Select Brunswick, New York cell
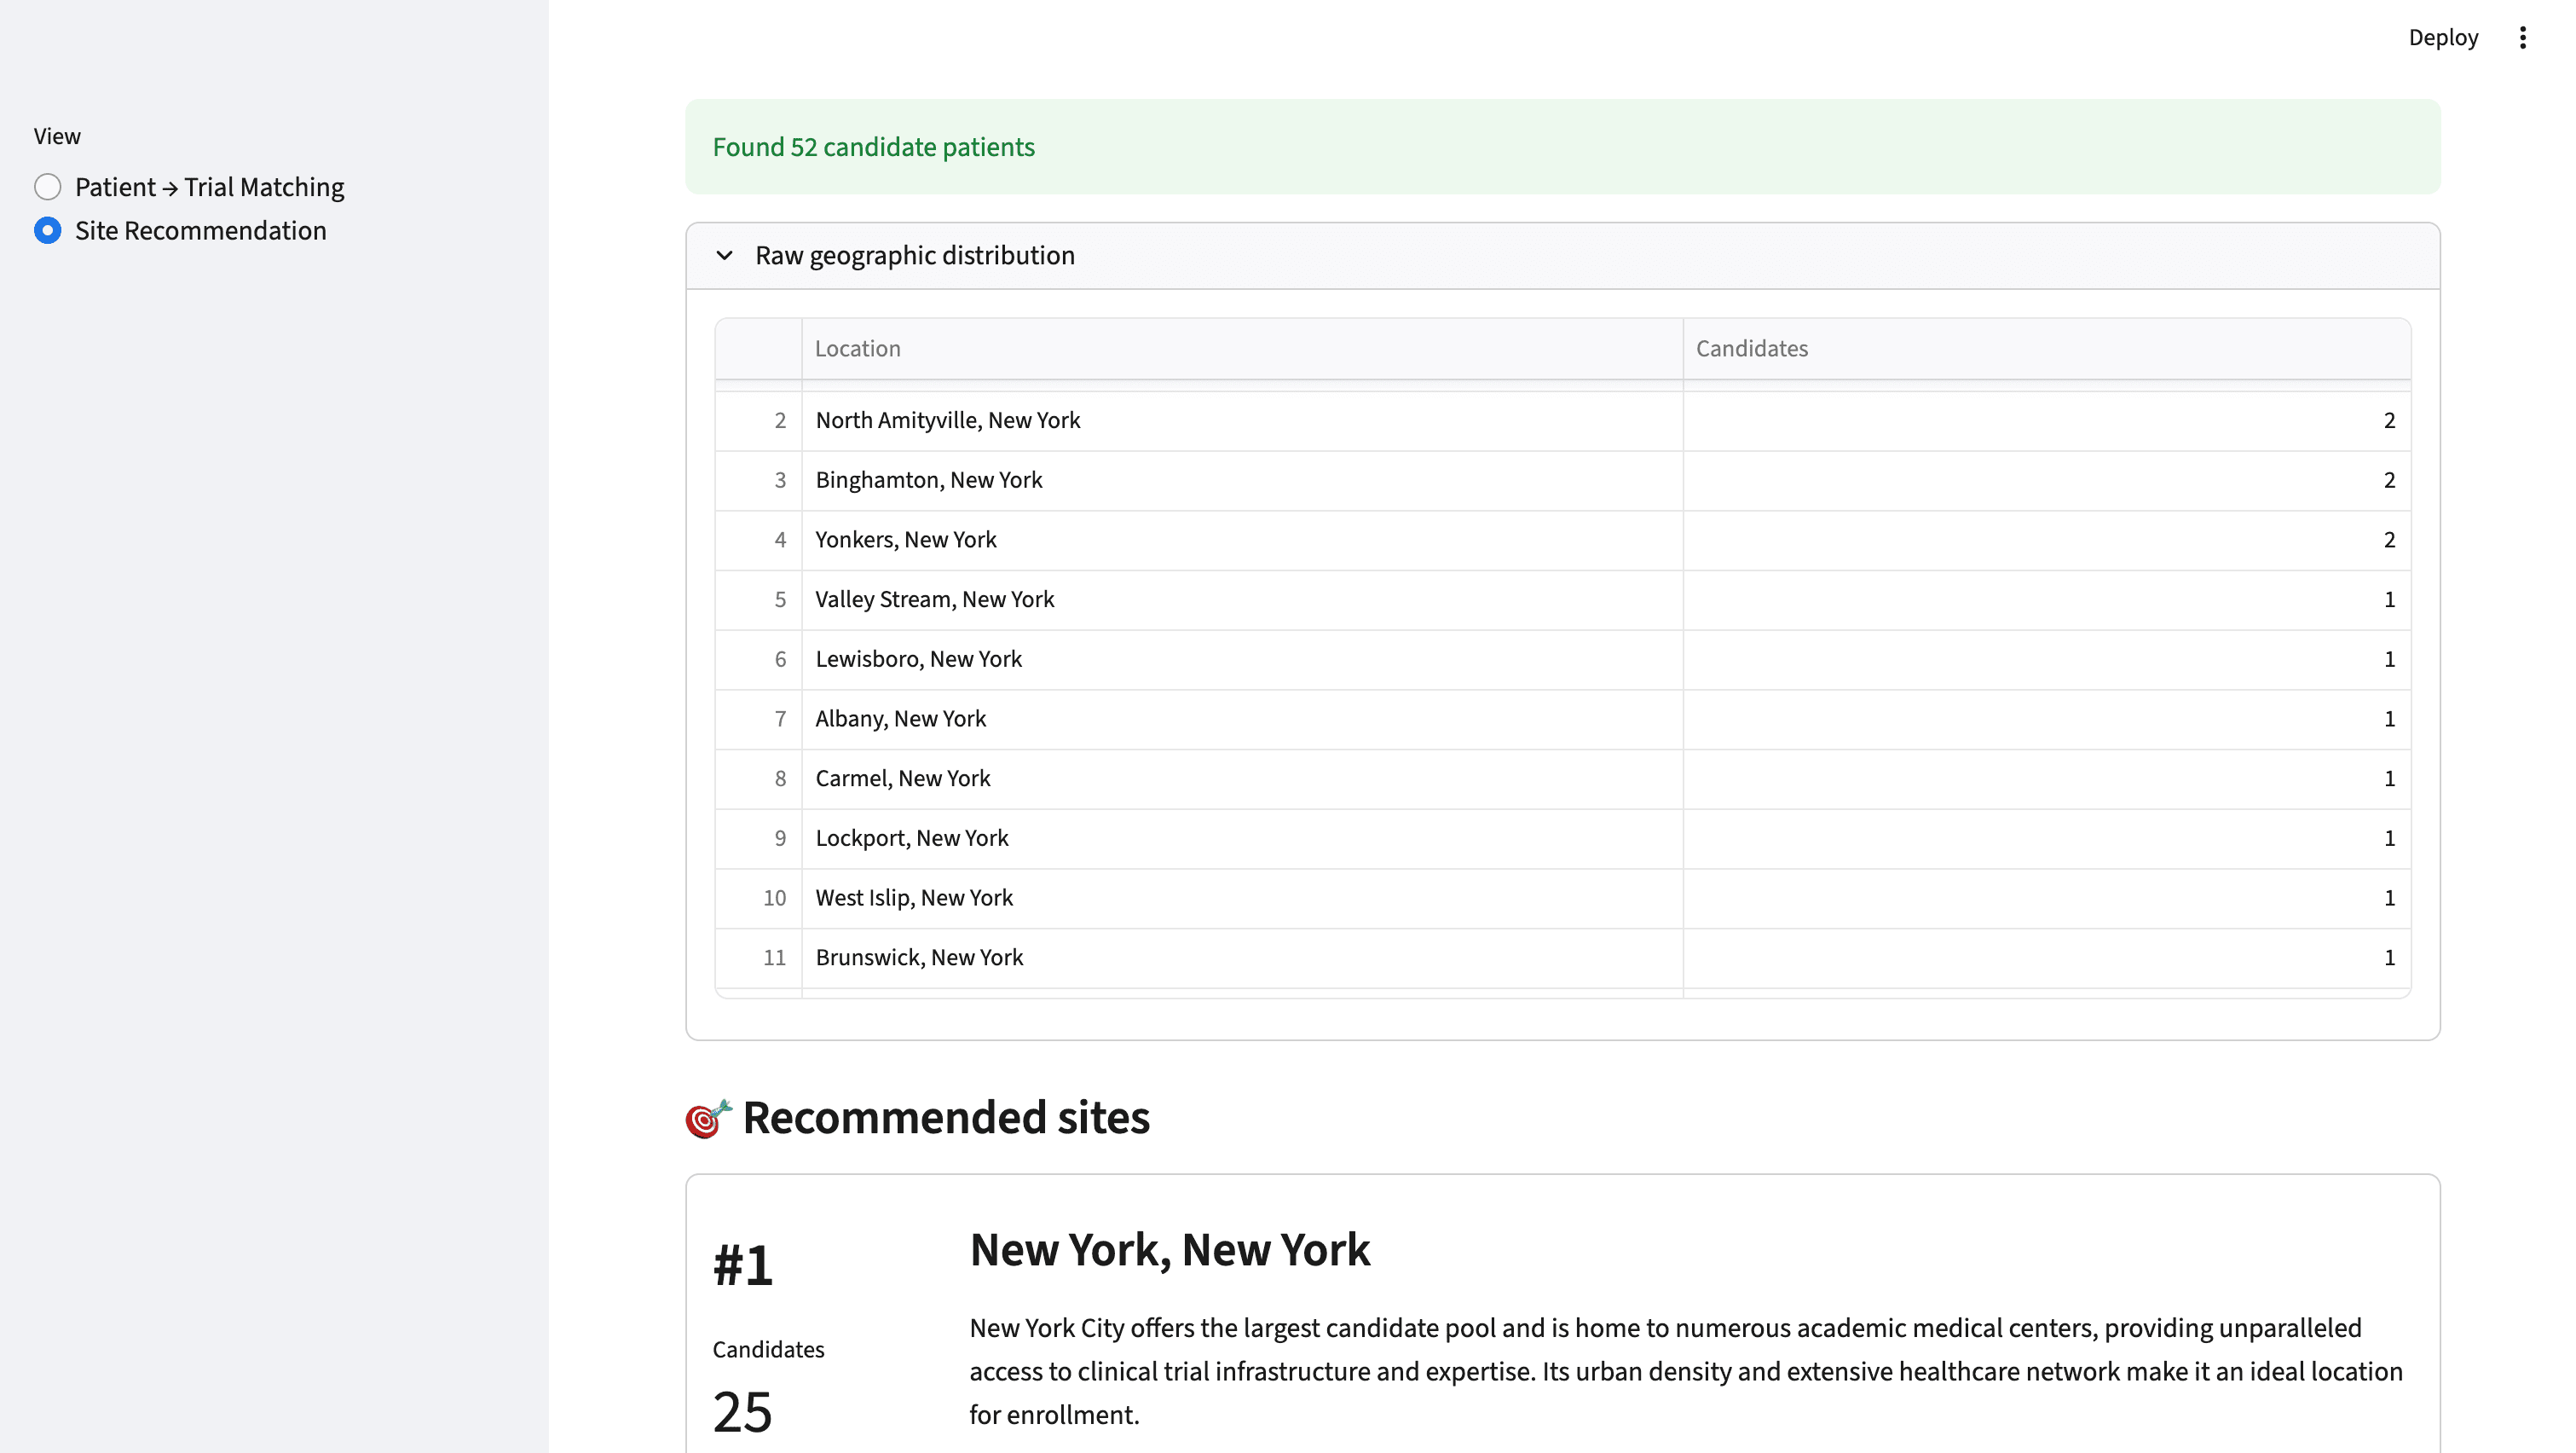 pyautogui.click(x=1242, y=958)
